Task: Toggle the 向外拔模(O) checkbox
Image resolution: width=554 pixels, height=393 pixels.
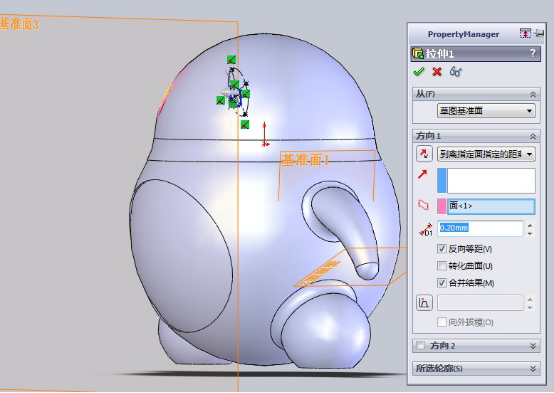Action: [x=442, y=322]
